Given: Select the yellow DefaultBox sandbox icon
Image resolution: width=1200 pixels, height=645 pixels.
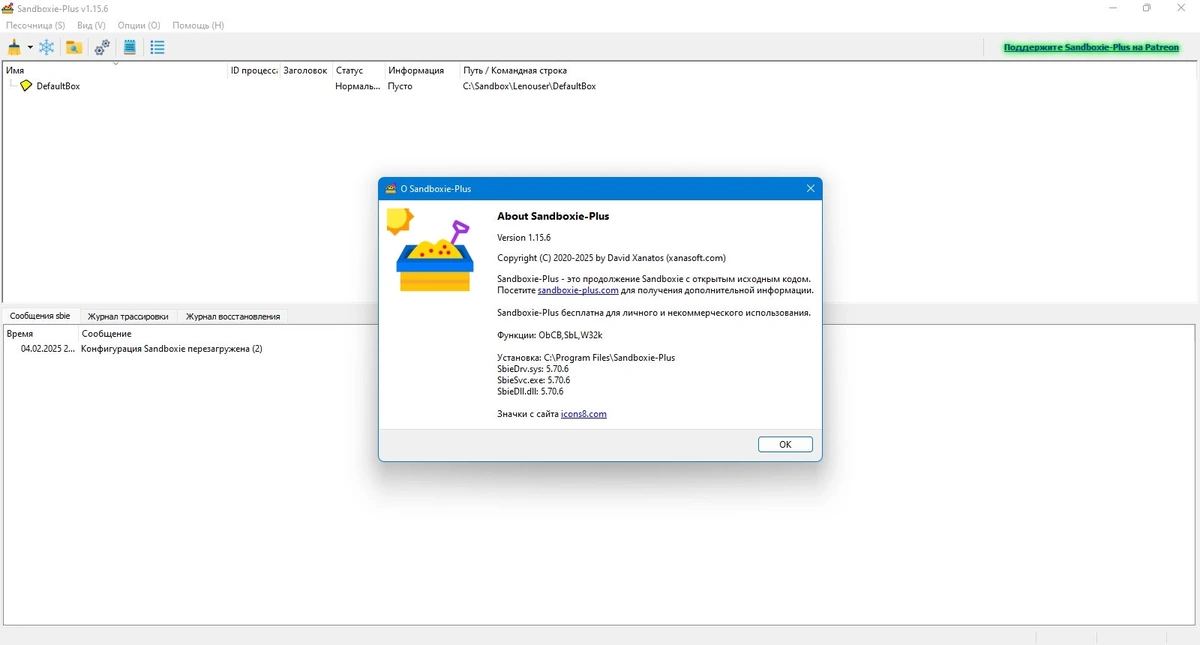Looking at the screenshot, I should (26, 86).
